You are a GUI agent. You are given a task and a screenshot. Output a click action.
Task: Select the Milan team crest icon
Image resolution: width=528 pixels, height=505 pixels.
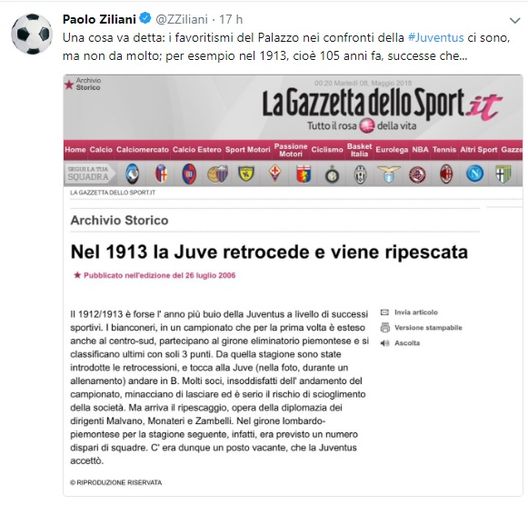[x=446, y=174]
